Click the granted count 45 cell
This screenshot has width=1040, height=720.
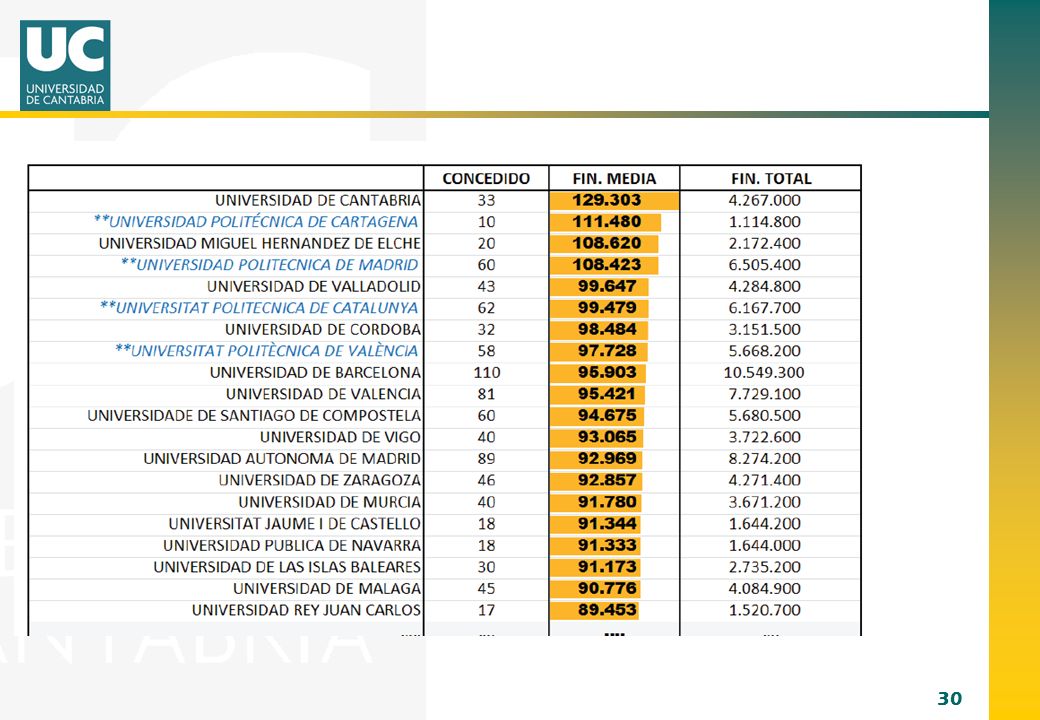coord(486,589)
